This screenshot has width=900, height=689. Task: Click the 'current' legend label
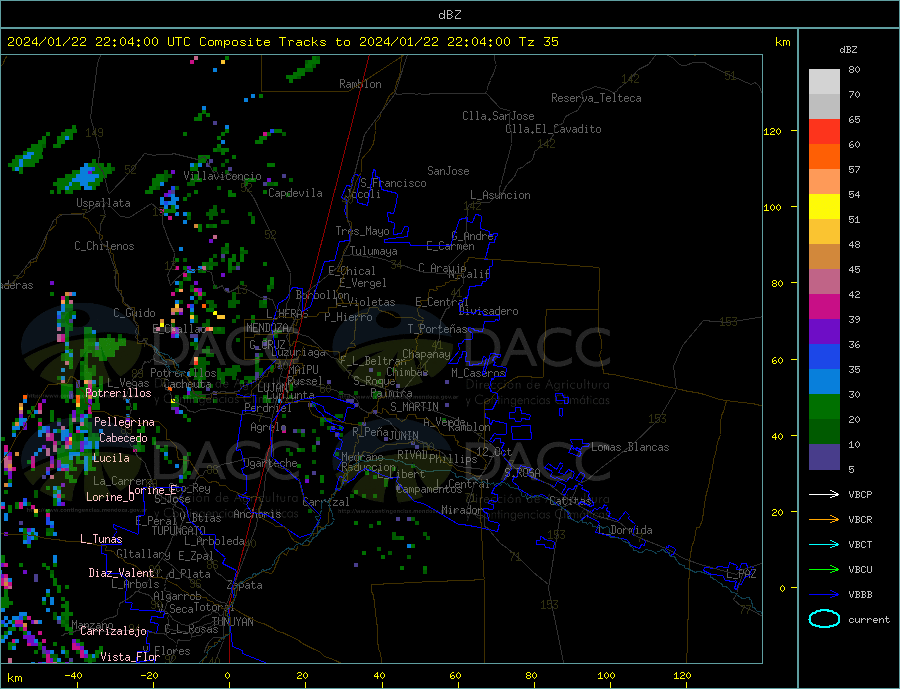pyautogui.click(x=869, y=620)
